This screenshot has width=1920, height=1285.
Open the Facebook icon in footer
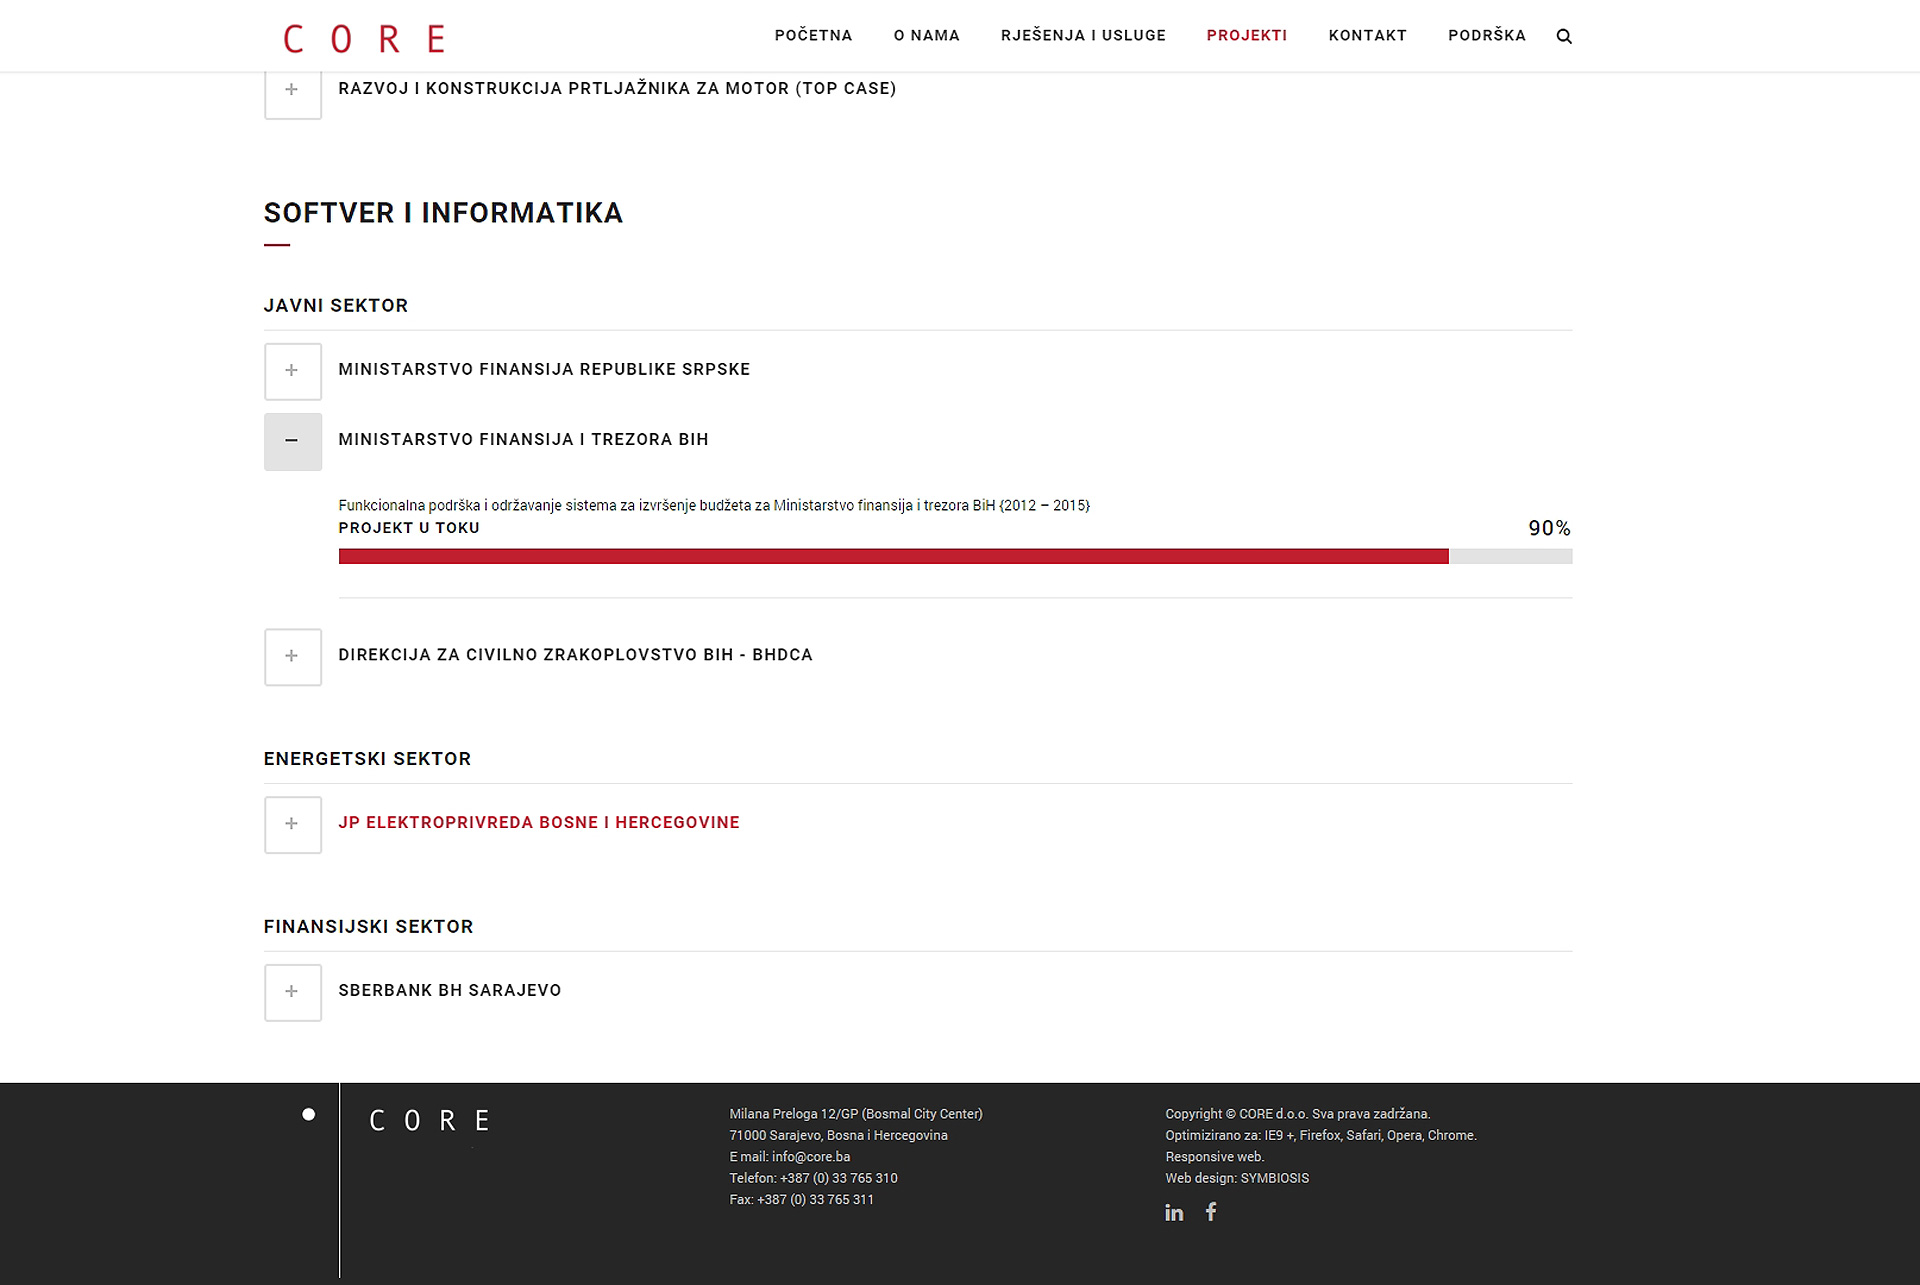tap(1211, 1212)
